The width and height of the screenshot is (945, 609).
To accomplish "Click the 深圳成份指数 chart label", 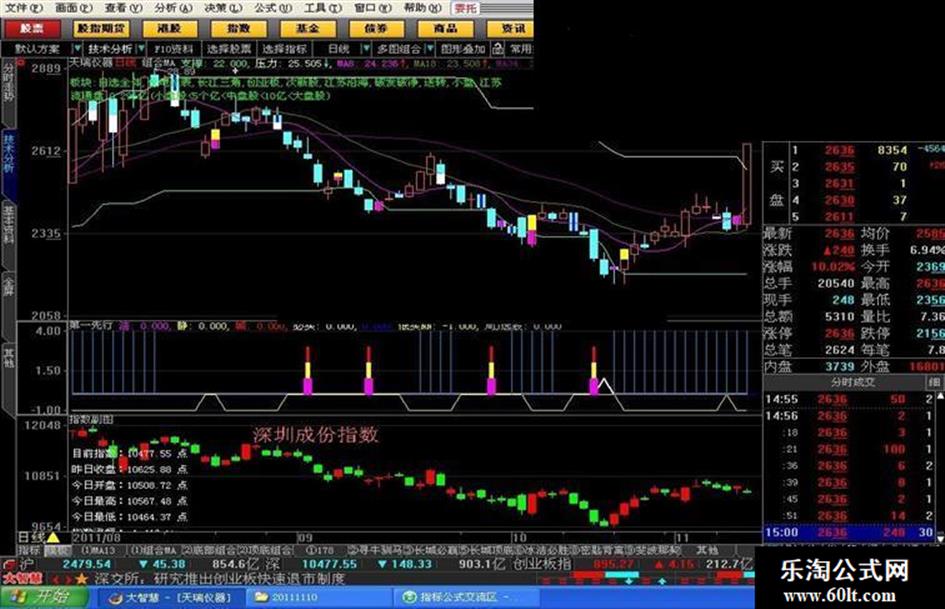I will [x=315, y=434].
